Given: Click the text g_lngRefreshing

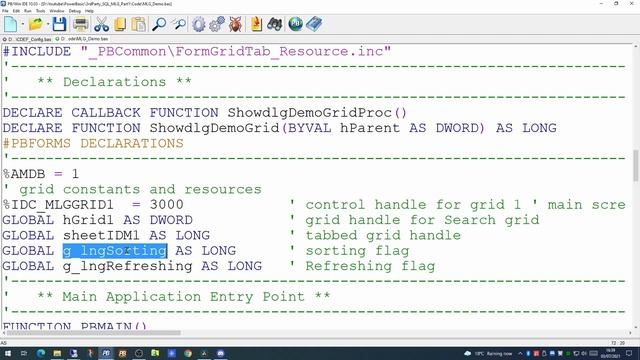Looking at the screenshot, I should point(127,266).
